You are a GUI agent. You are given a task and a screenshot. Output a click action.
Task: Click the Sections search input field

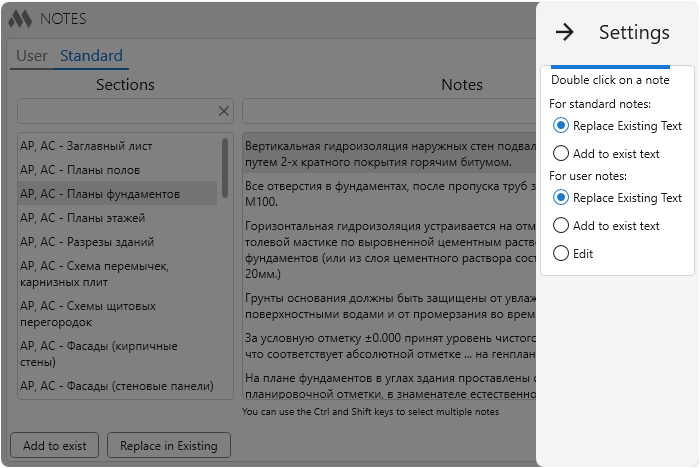117,111
